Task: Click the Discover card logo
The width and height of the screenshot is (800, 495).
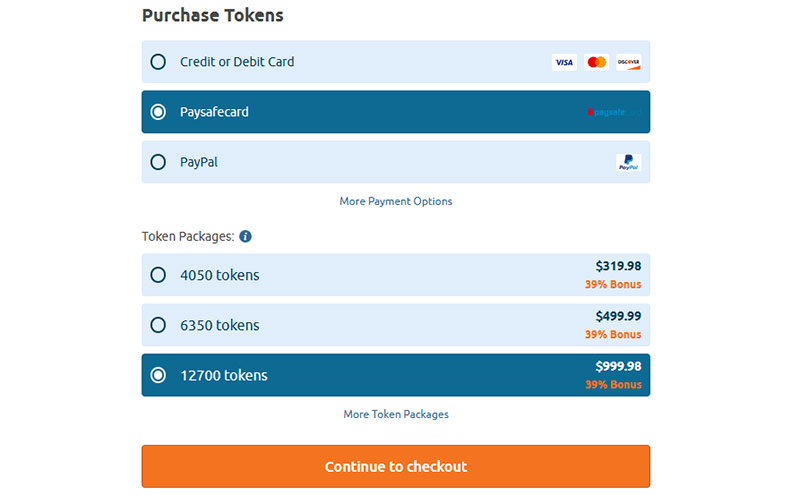Action: click(x=629, y=62)
